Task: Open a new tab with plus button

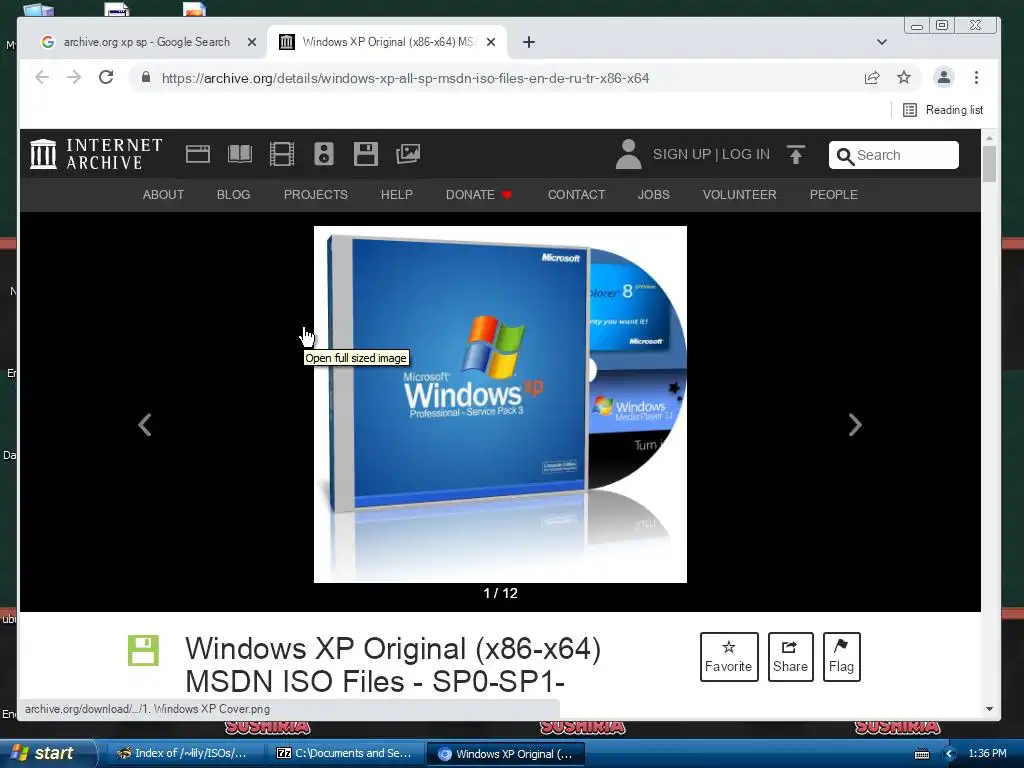Action: click(x=529, y=42)
